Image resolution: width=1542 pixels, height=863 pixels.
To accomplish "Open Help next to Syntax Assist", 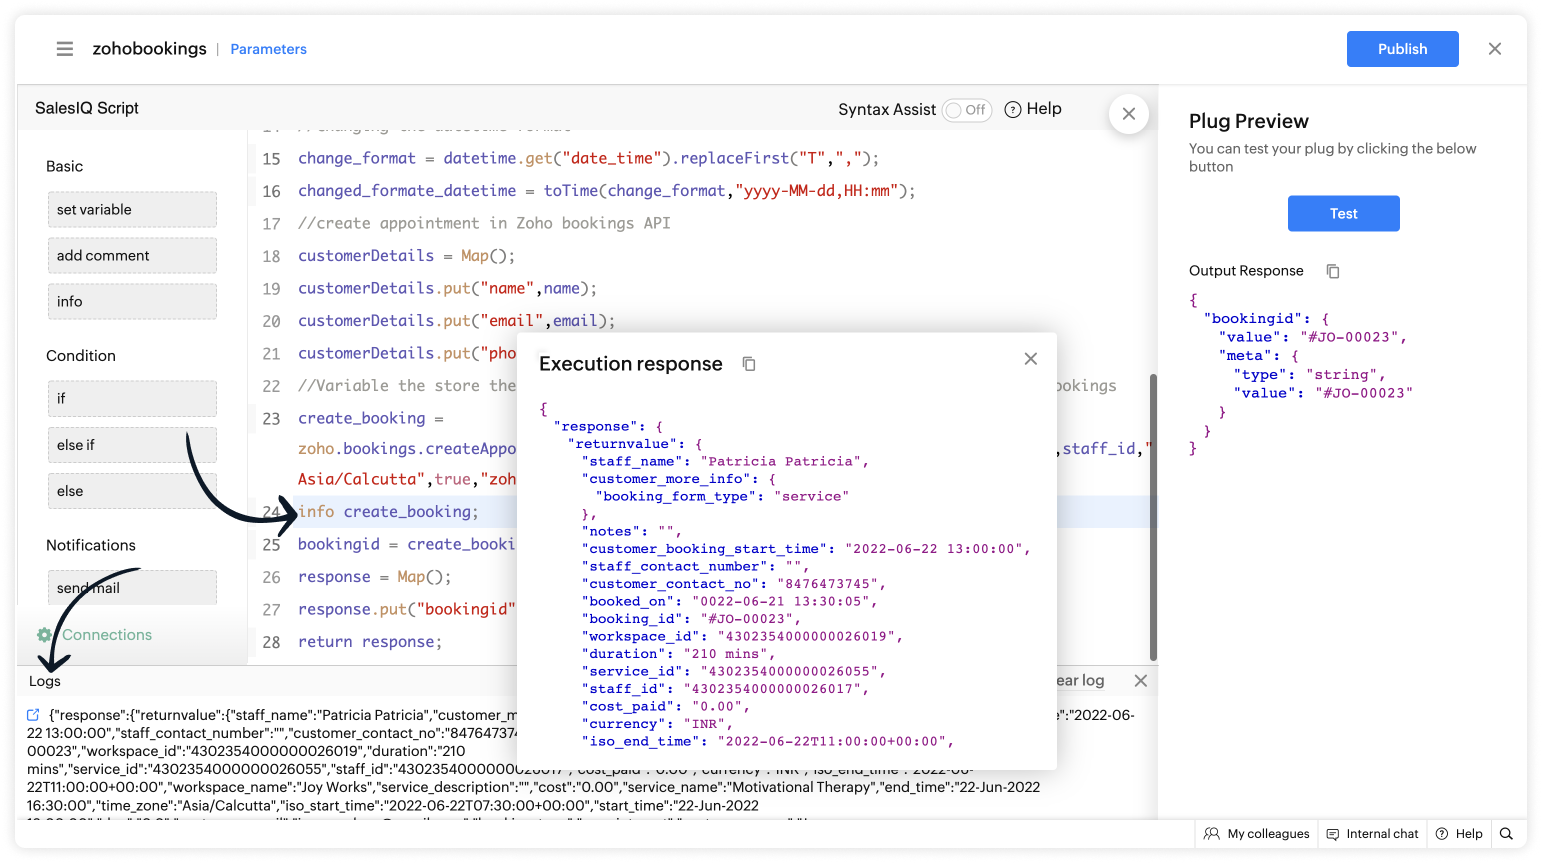I will coord(1033,109).
